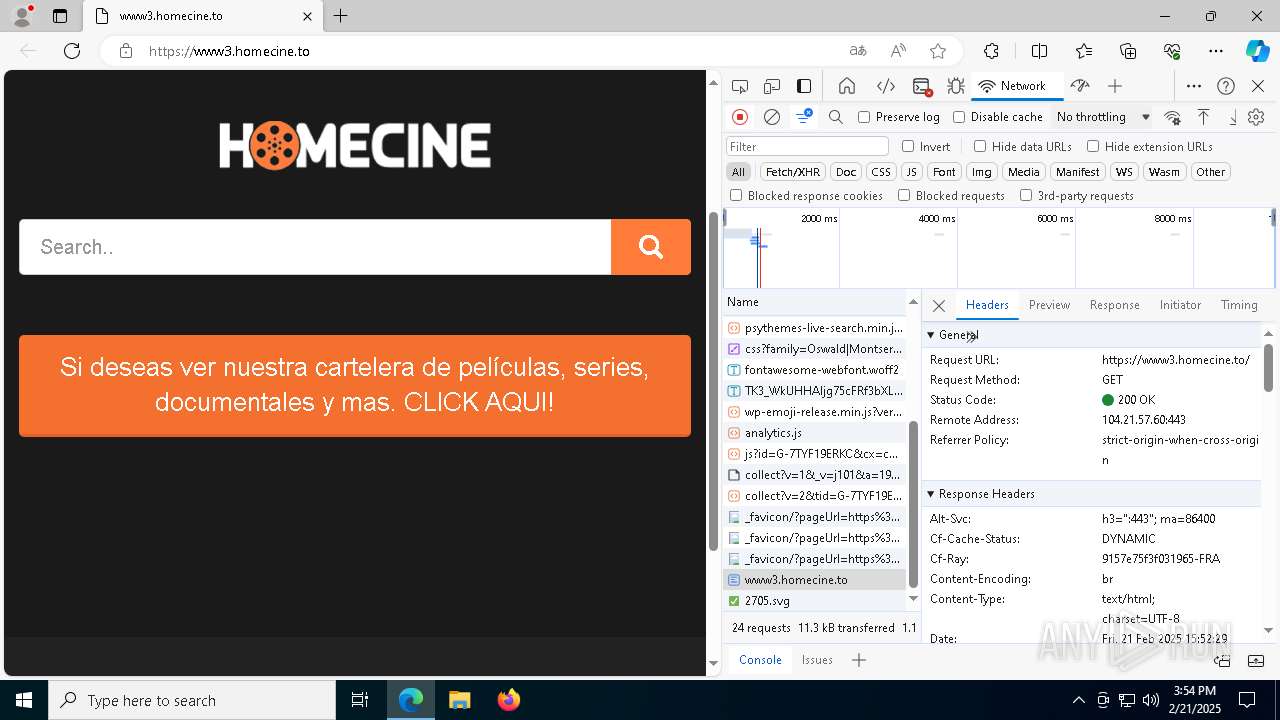Open DevTools customize three-dot menu

(x=1194, y=86)
